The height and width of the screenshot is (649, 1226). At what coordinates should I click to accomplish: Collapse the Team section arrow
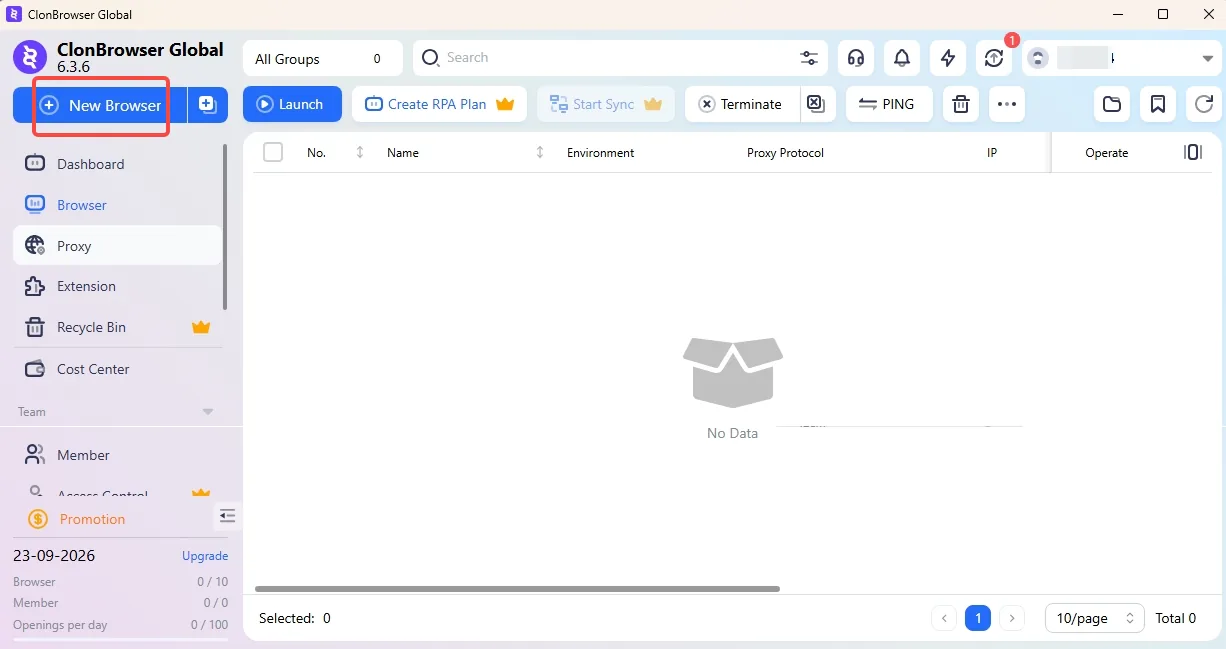(x=208, y=412)
